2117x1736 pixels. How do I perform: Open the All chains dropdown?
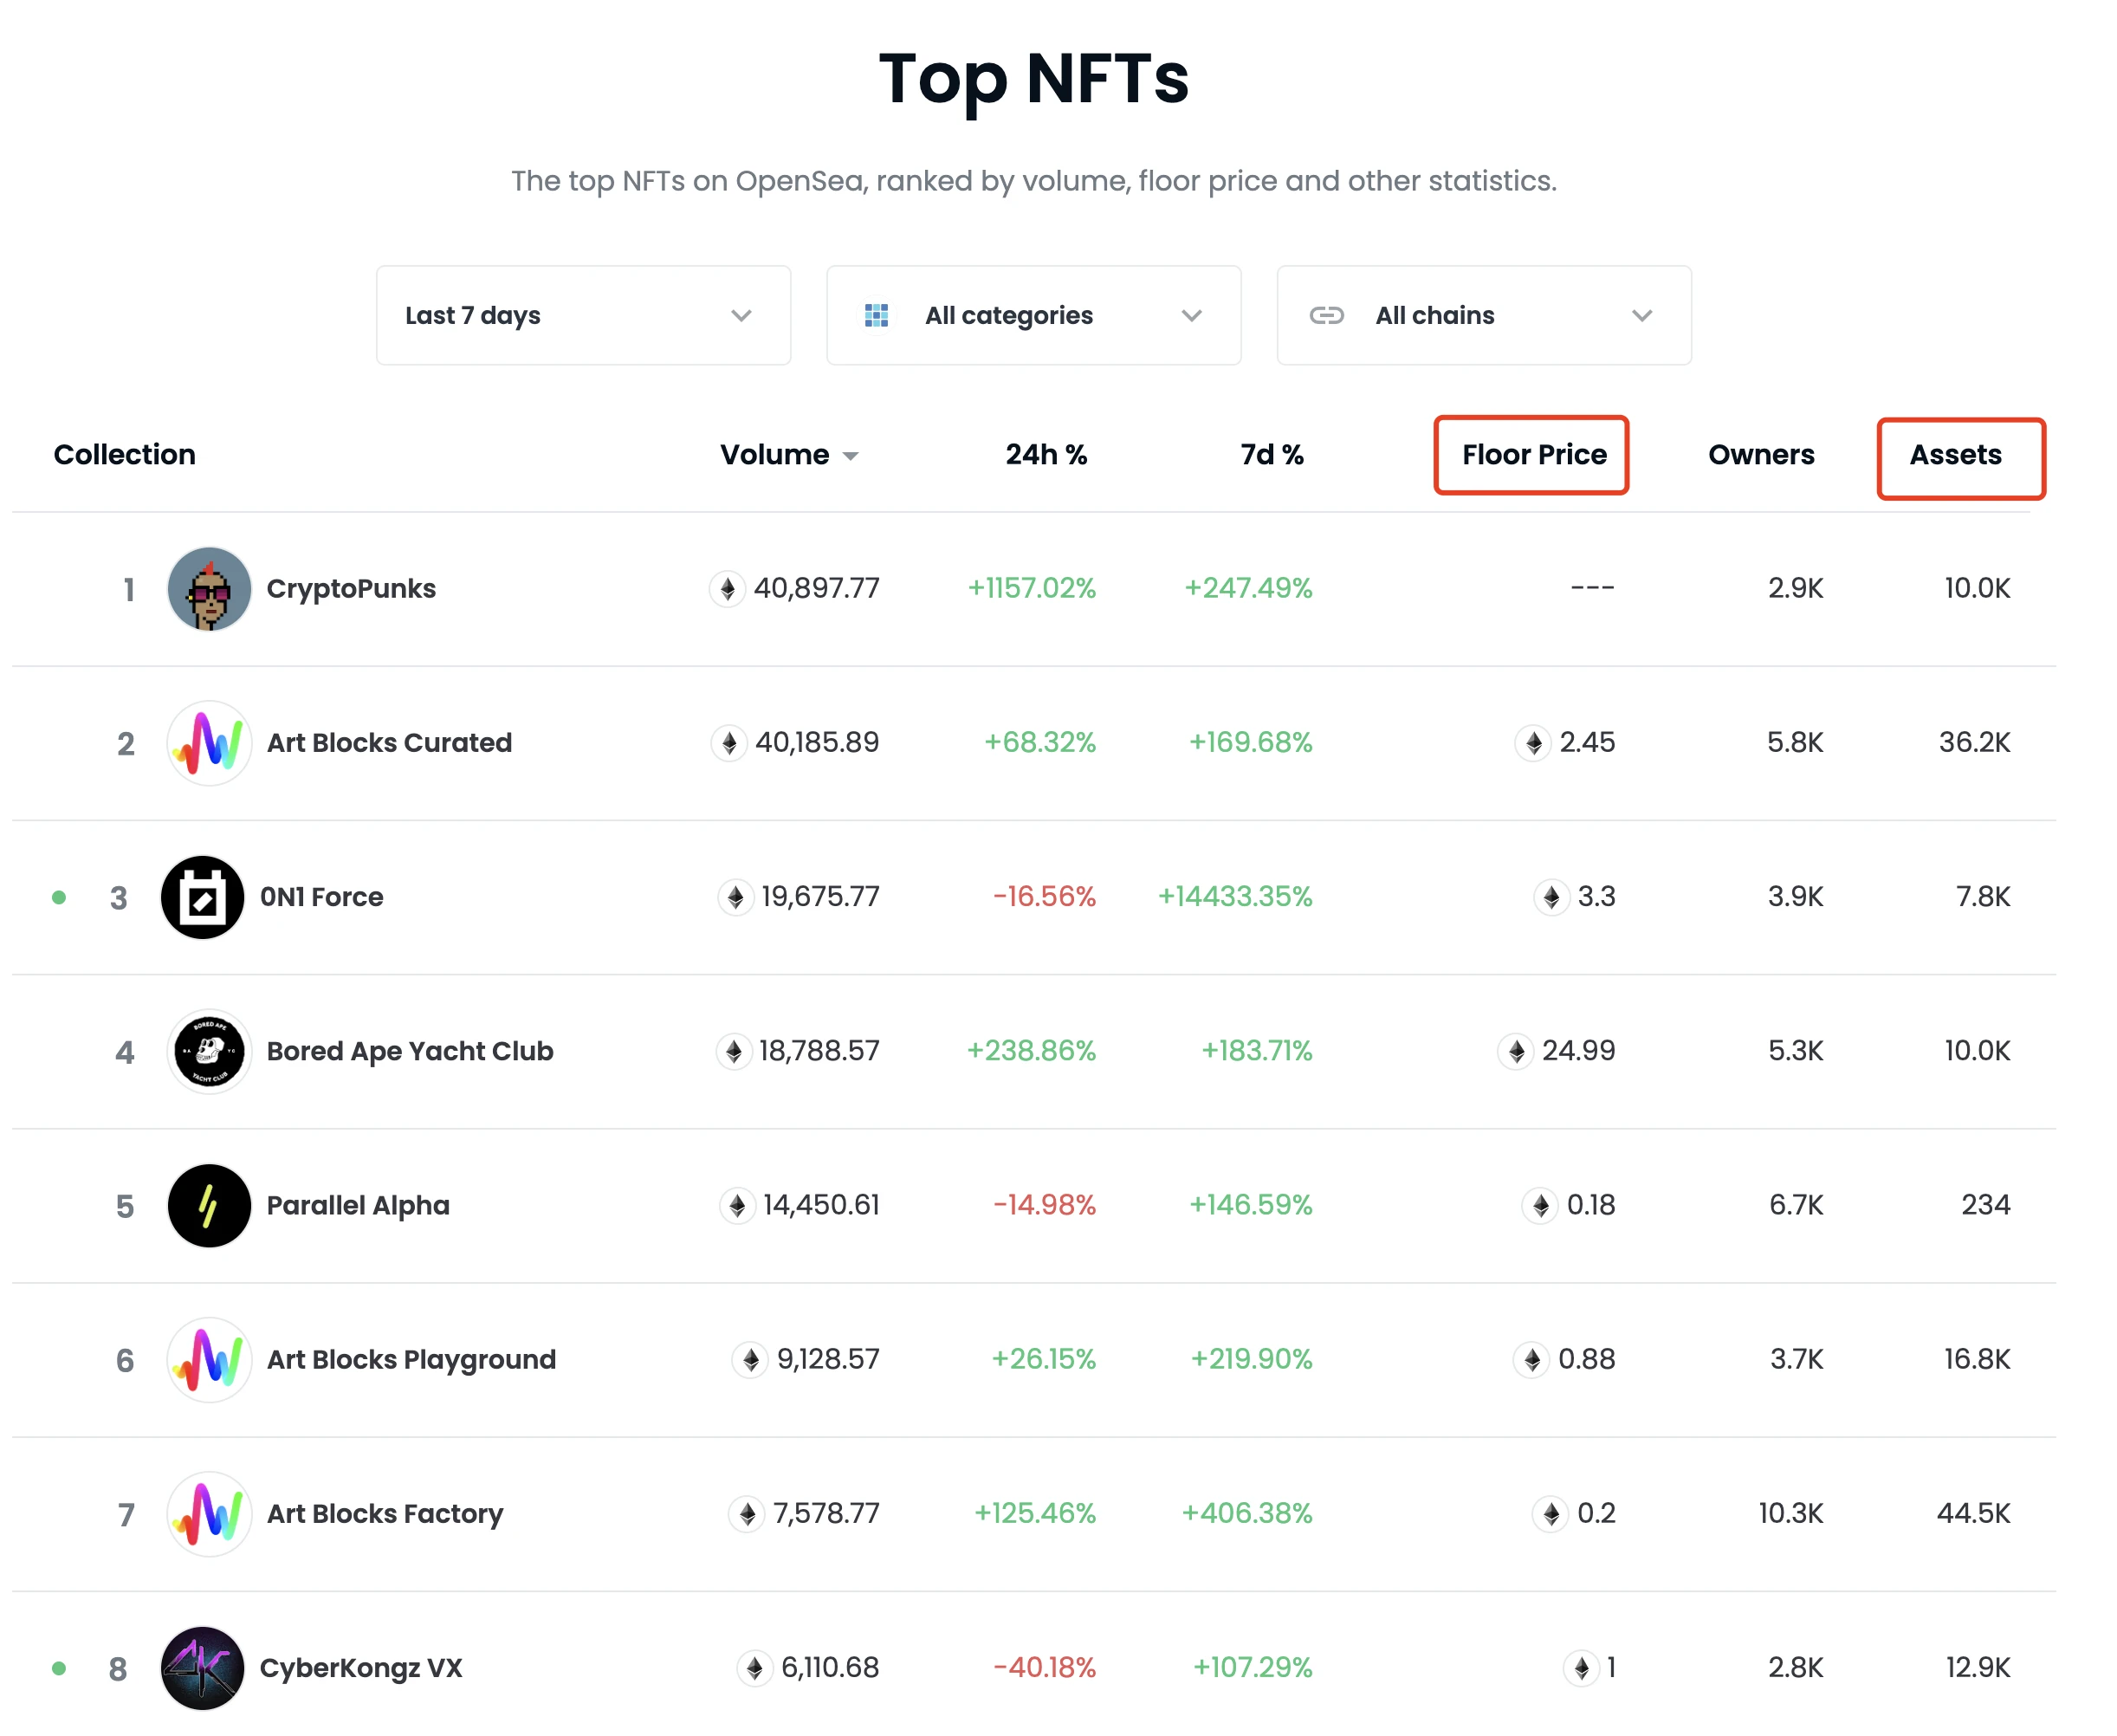point(1483,315)
